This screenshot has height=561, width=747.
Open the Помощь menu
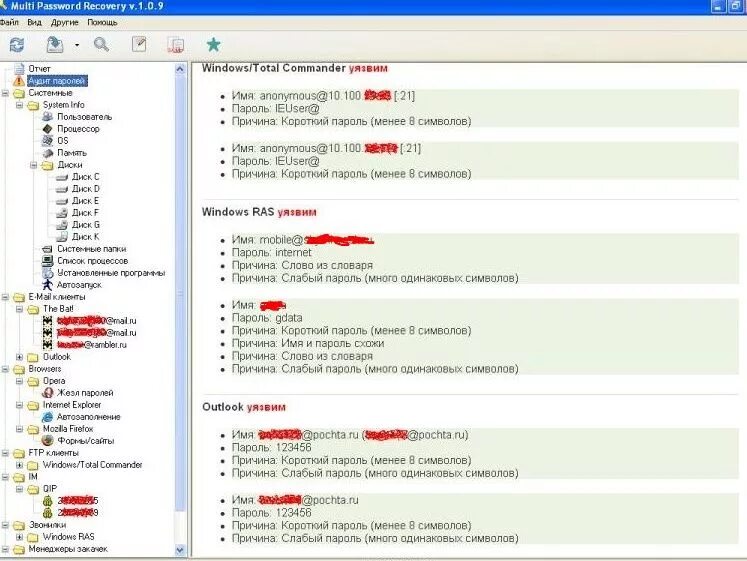pyautogui.click(x=102, y=22)
